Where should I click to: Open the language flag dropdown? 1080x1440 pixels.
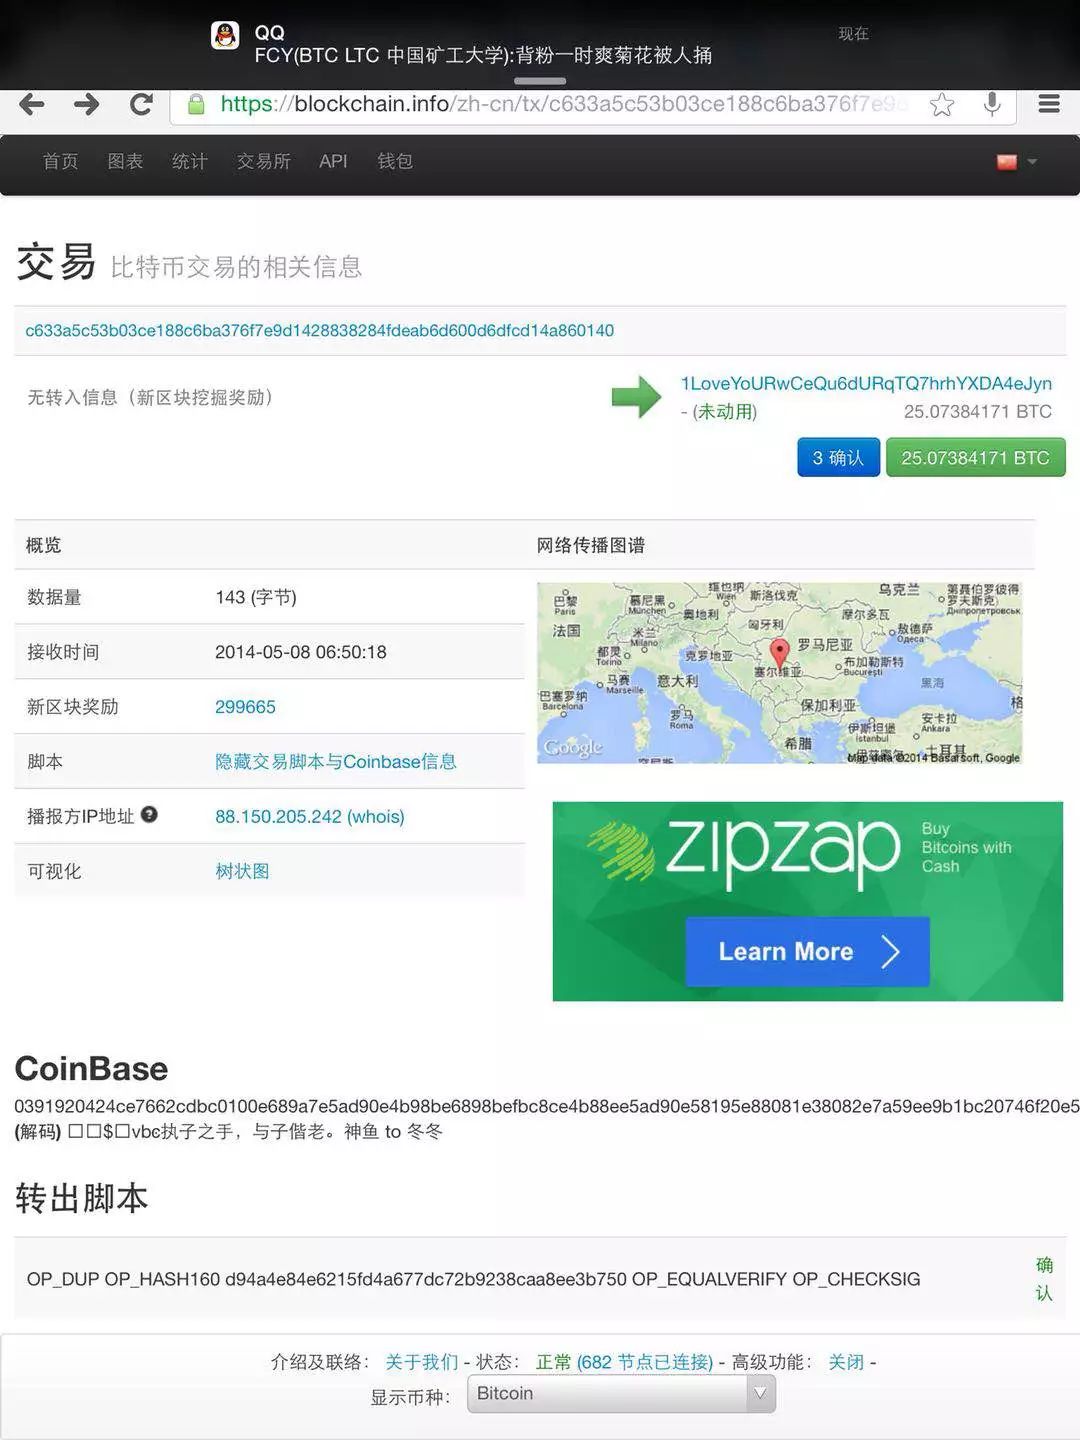pos(1016,162)
